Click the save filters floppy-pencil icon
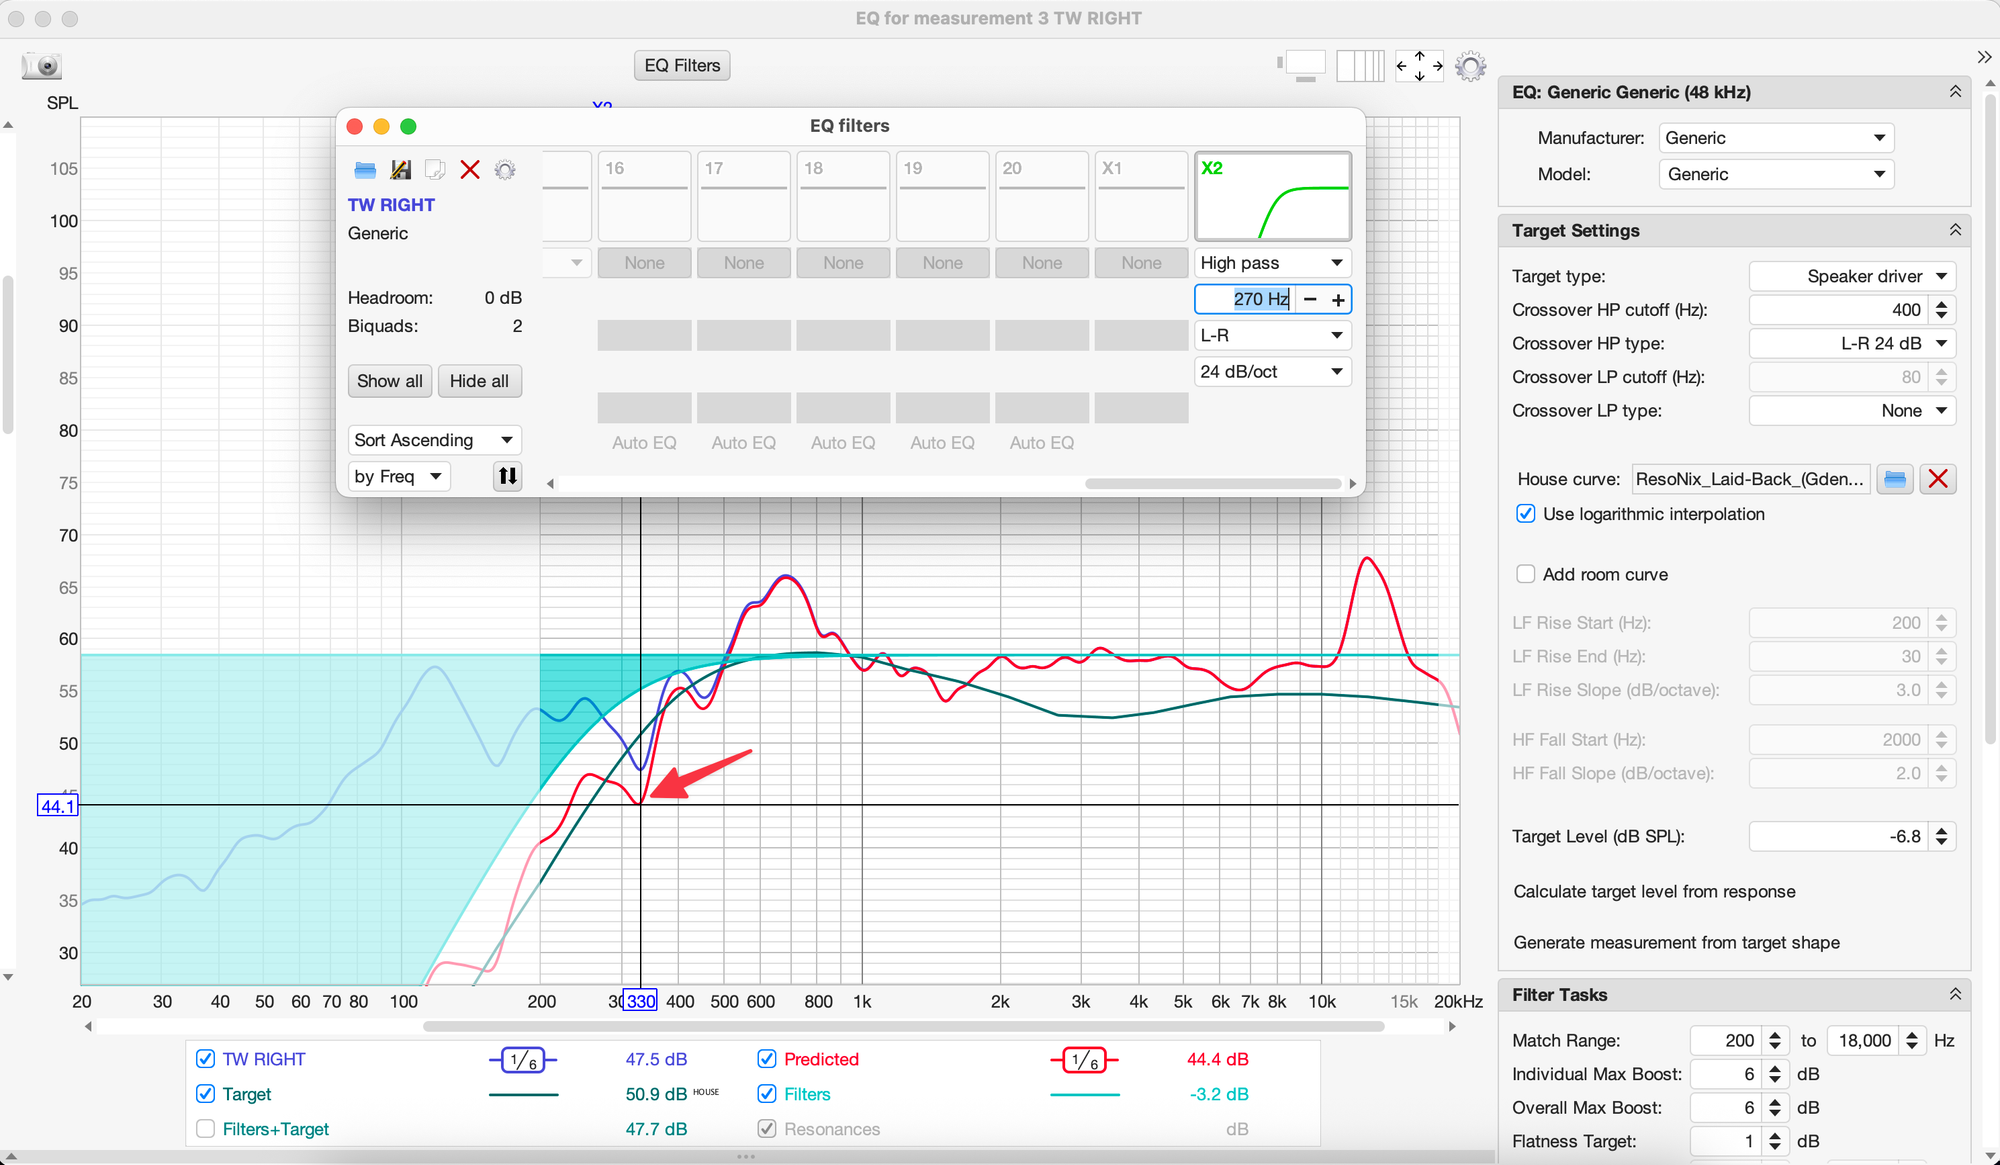Image resolution: width=2000 pixels, height=1165 pixels. pos(400,170)
